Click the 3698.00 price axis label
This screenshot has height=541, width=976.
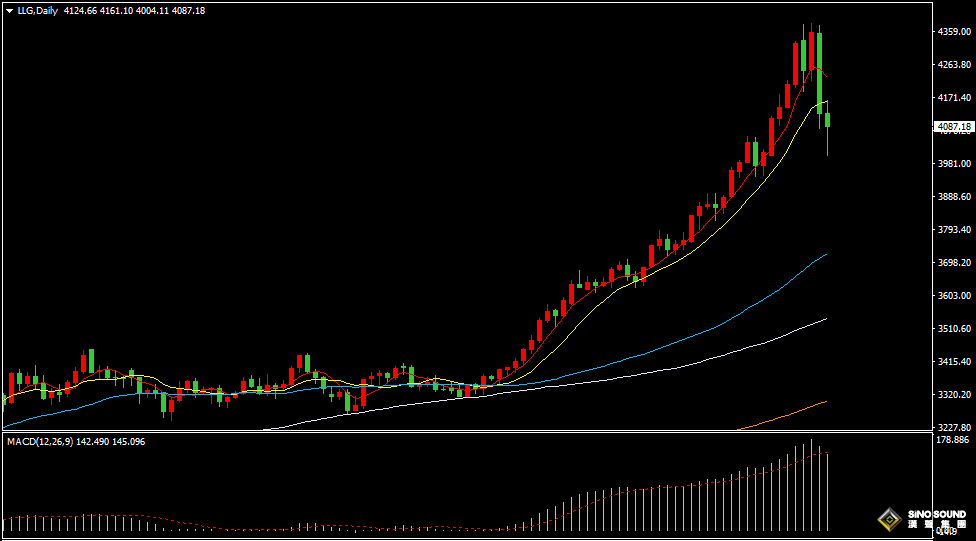954,263
